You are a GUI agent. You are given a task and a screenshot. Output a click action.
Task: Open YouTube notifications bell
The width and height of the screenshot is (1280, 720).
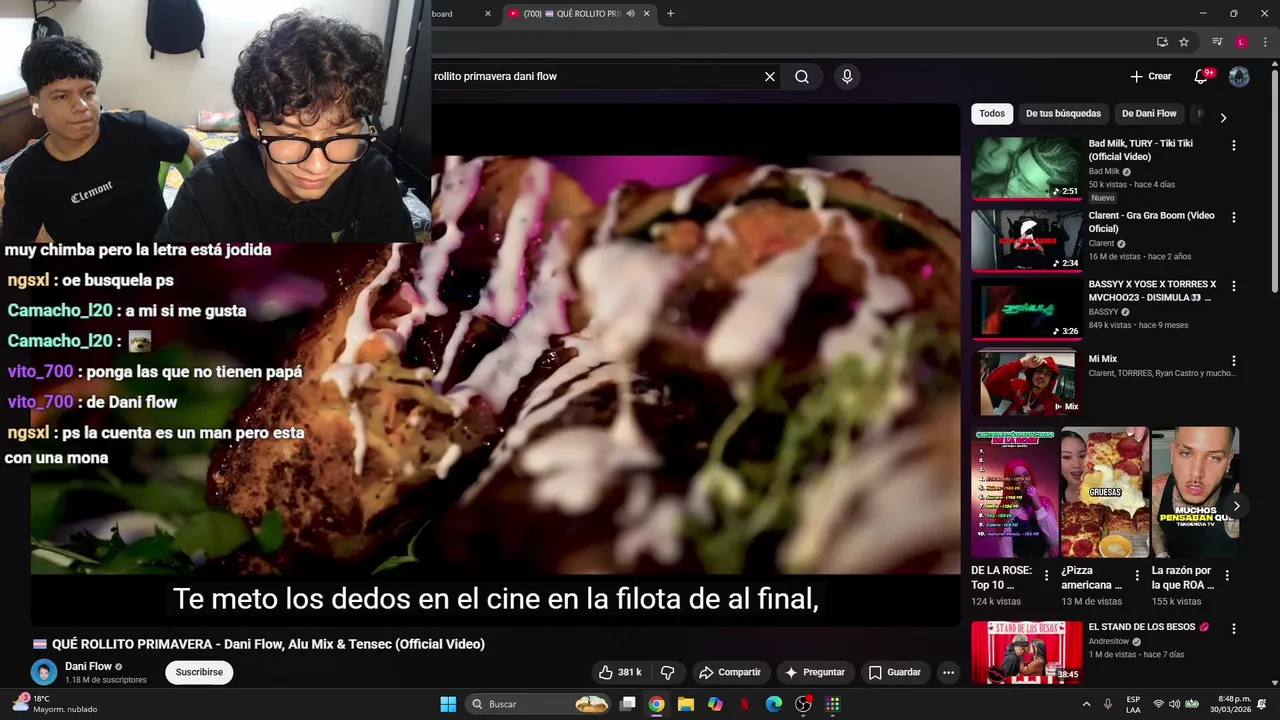click(x=1201, y=76)
